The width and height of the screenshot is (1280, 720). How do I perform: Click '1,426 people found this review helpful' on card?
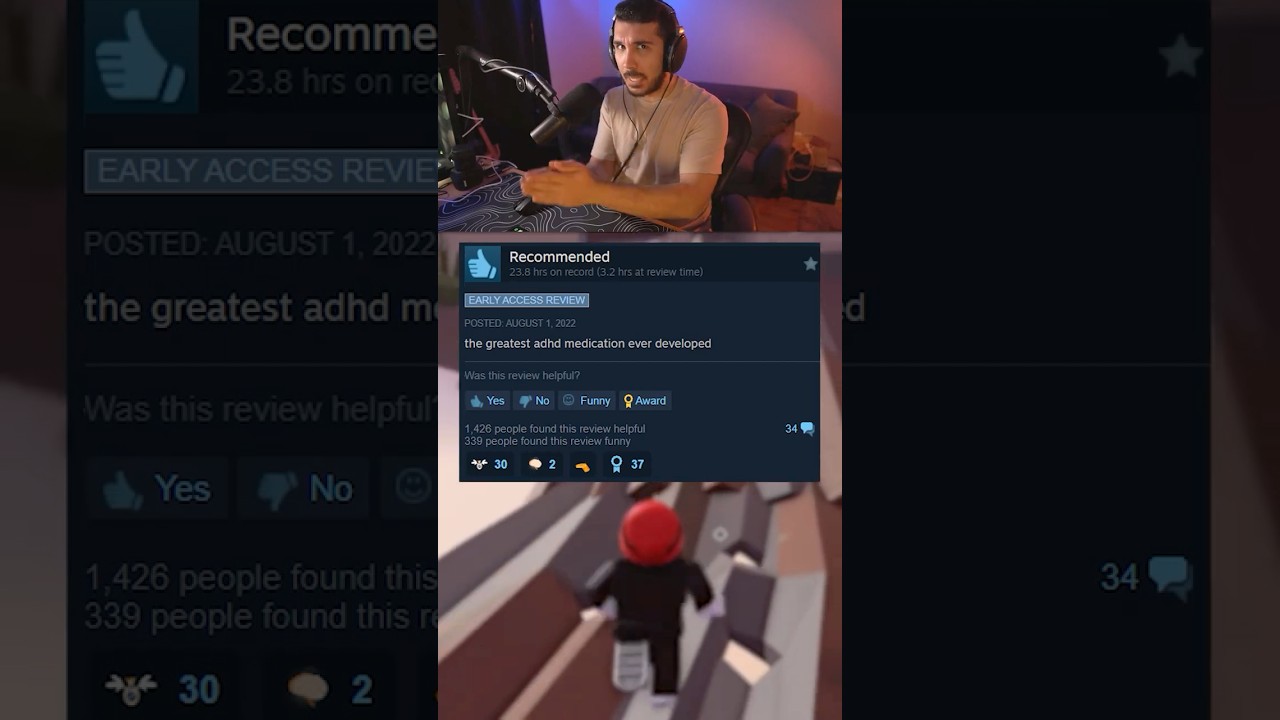coord(555,429)
